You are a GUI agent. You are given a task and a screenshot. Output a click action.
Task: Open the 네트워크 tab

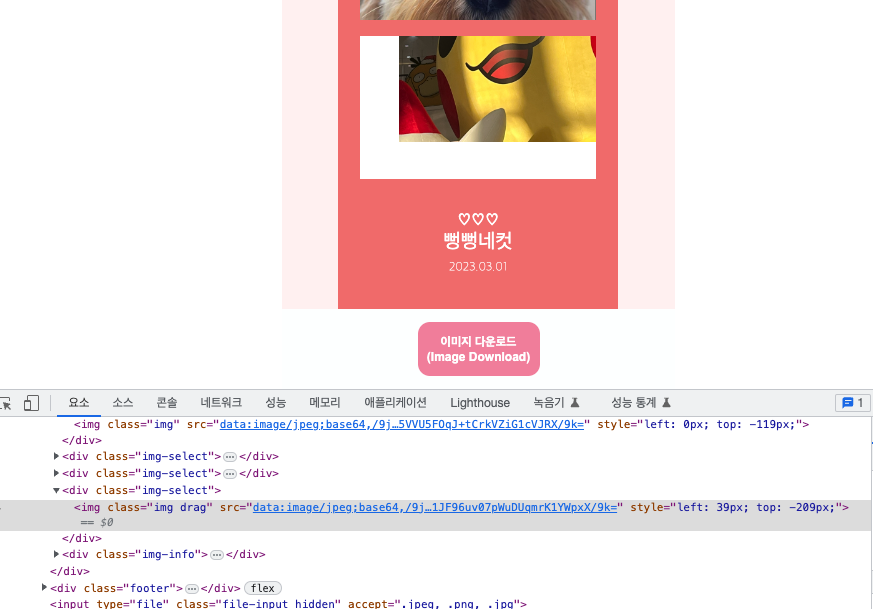click(x=221, y=402)
